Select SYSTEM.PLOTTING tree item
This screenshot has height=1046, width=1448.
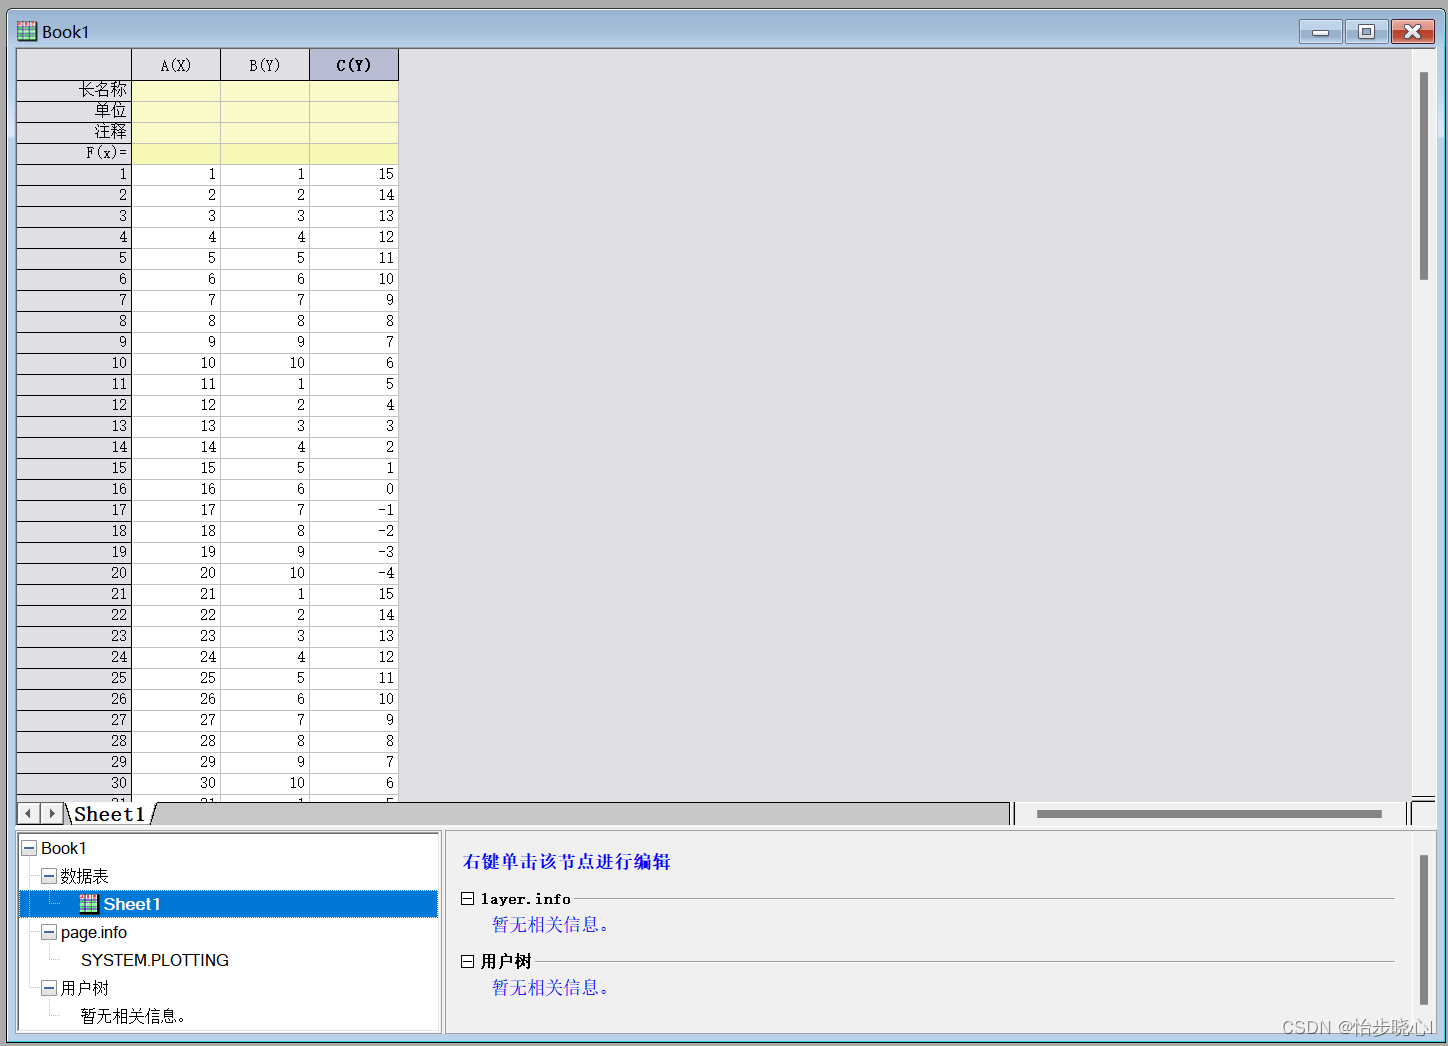pyautogui.click(x=155, y=960)
